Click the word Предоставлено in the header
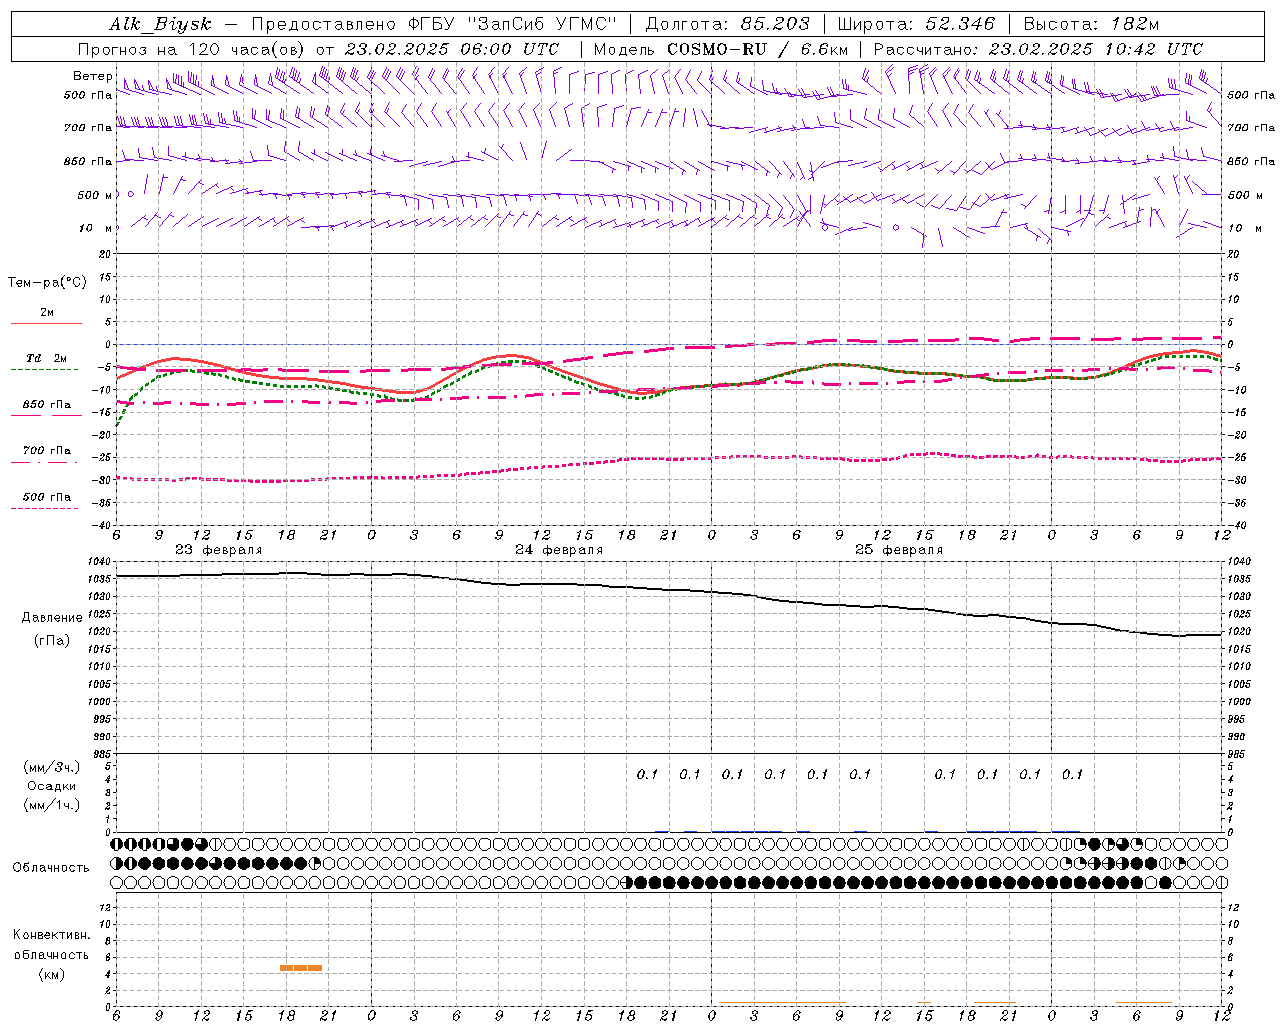 323,25
